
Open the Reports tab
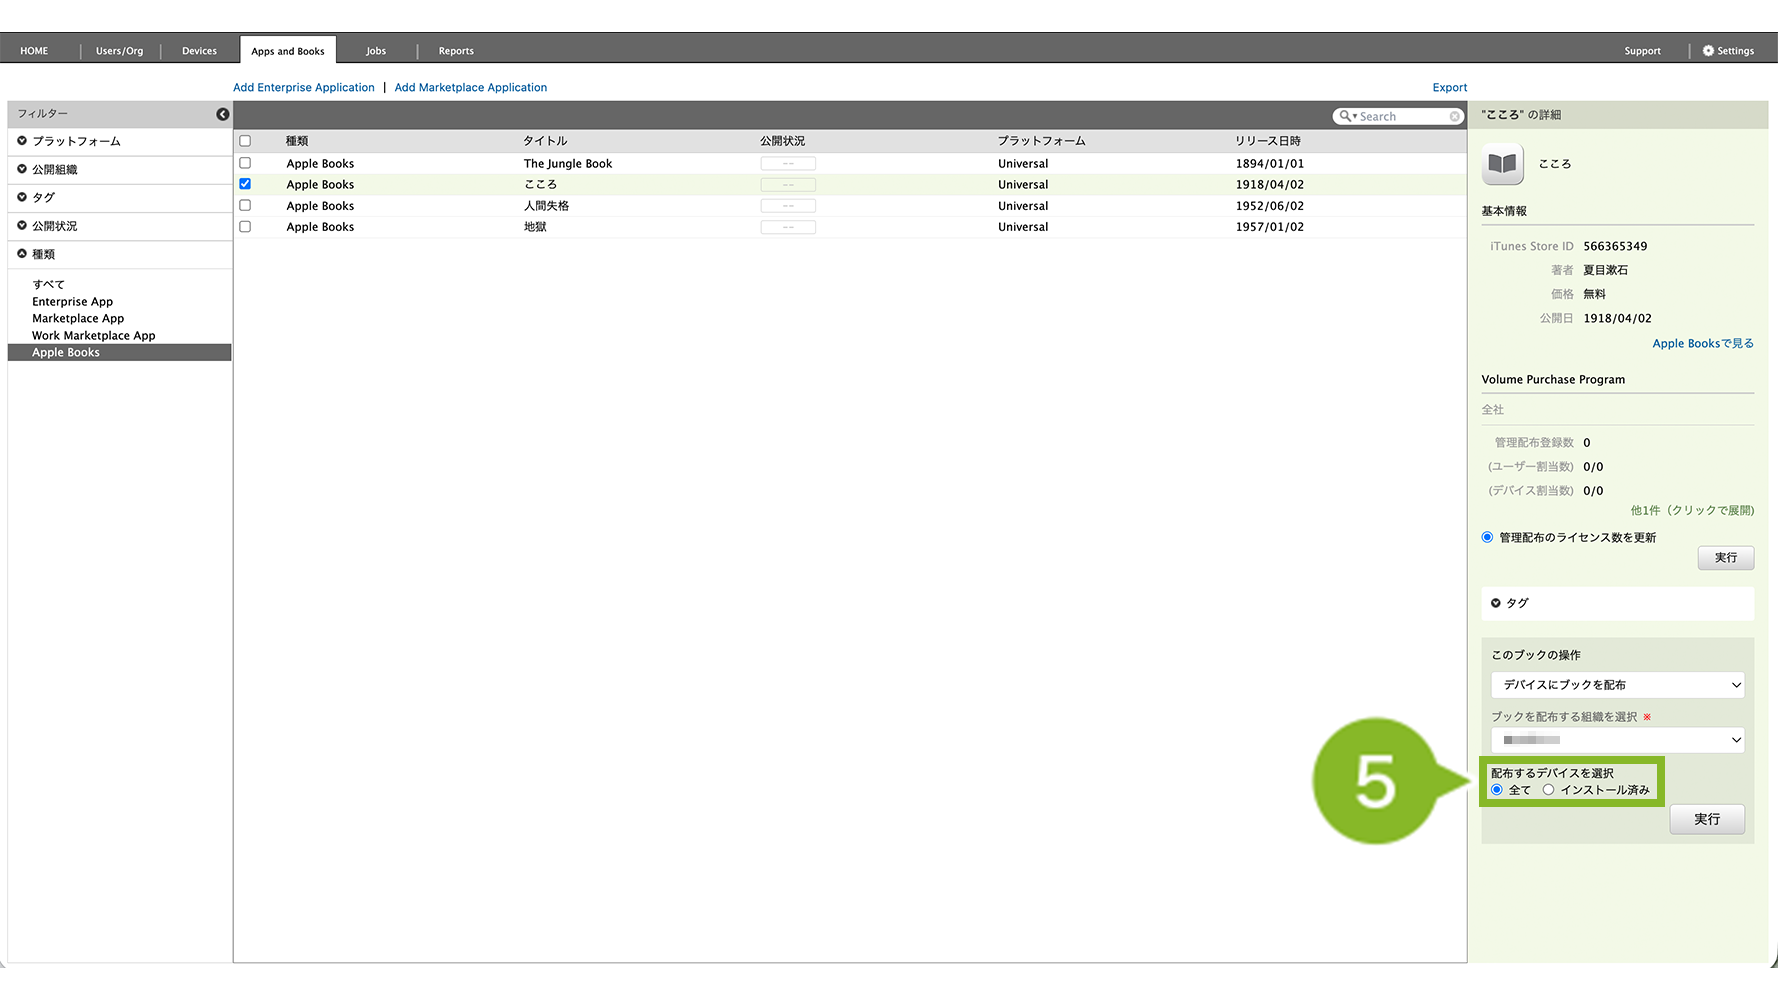456,51
